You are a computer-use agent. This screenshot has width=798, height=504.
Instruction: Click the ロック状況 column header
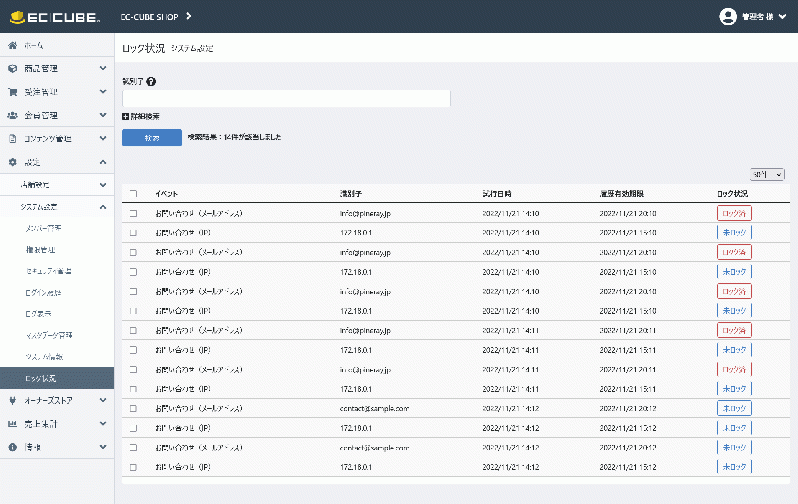[732, 193]
